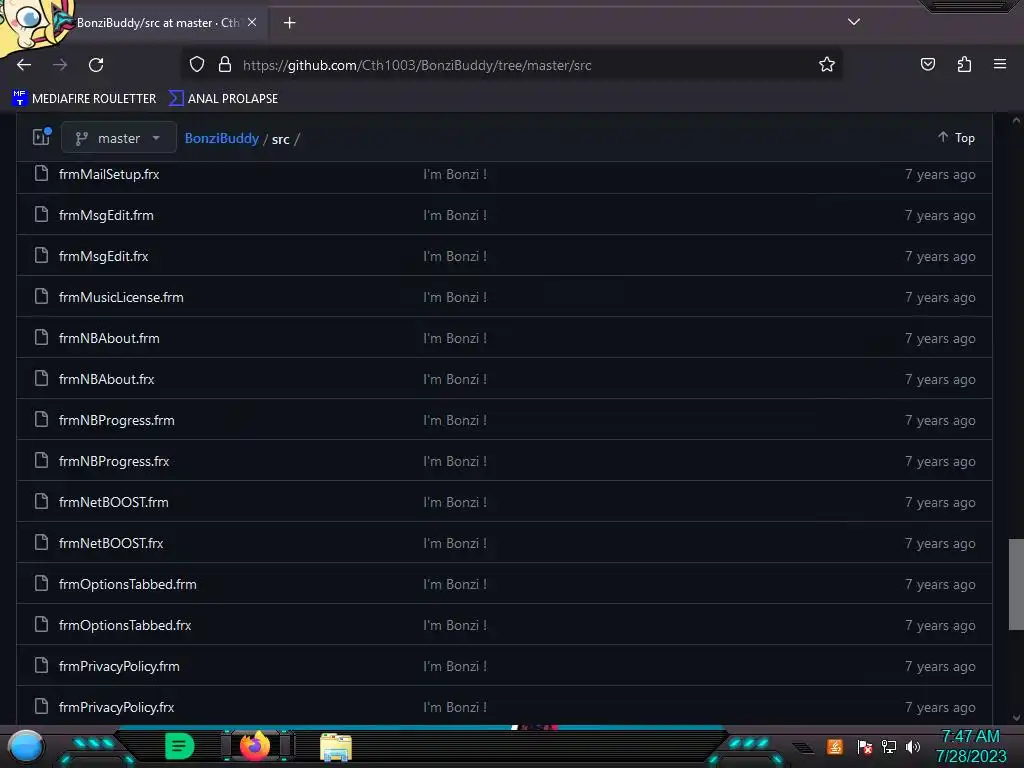This screenshot has width=1024, height=768.
Task: Click '7 years ago' on frmOptionsTabbed.frx row
Action: pyautogui.click(x=940, y=626)
